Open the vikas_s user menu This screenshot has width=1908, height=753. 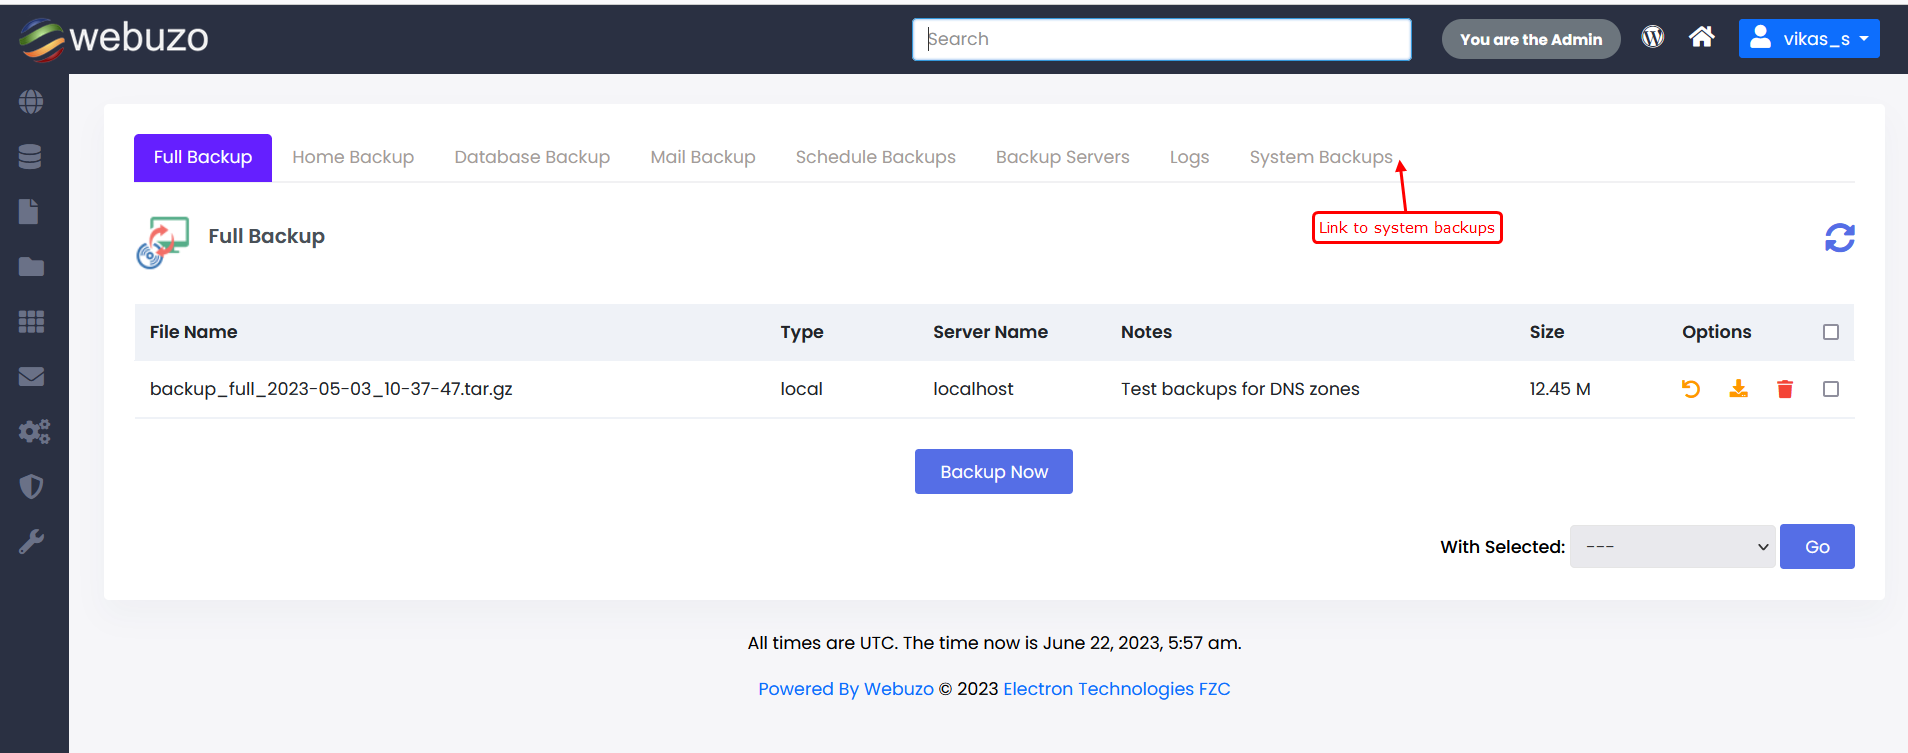tap(1809, 39)
